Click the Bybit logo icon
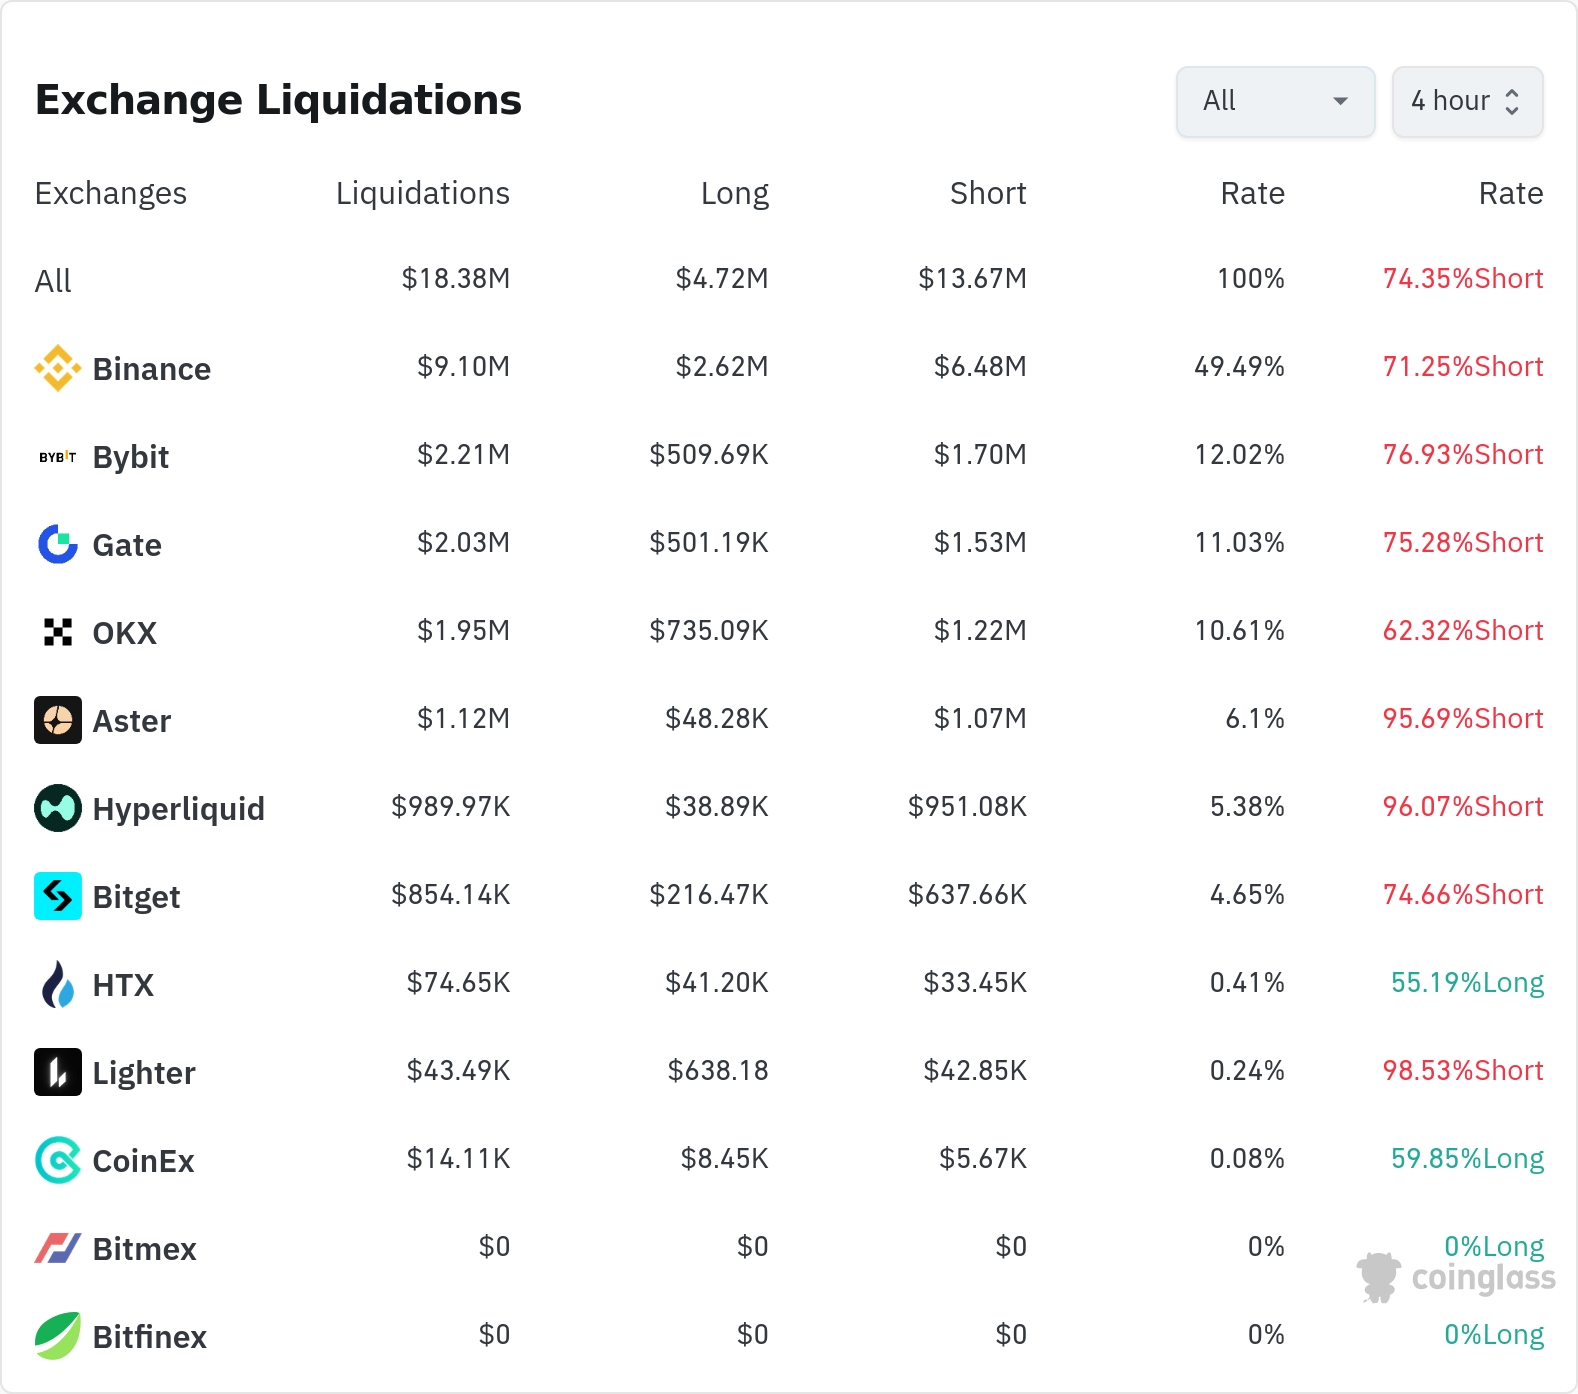This screenshot has height=1394, width=1578. [x=58, y=457]
